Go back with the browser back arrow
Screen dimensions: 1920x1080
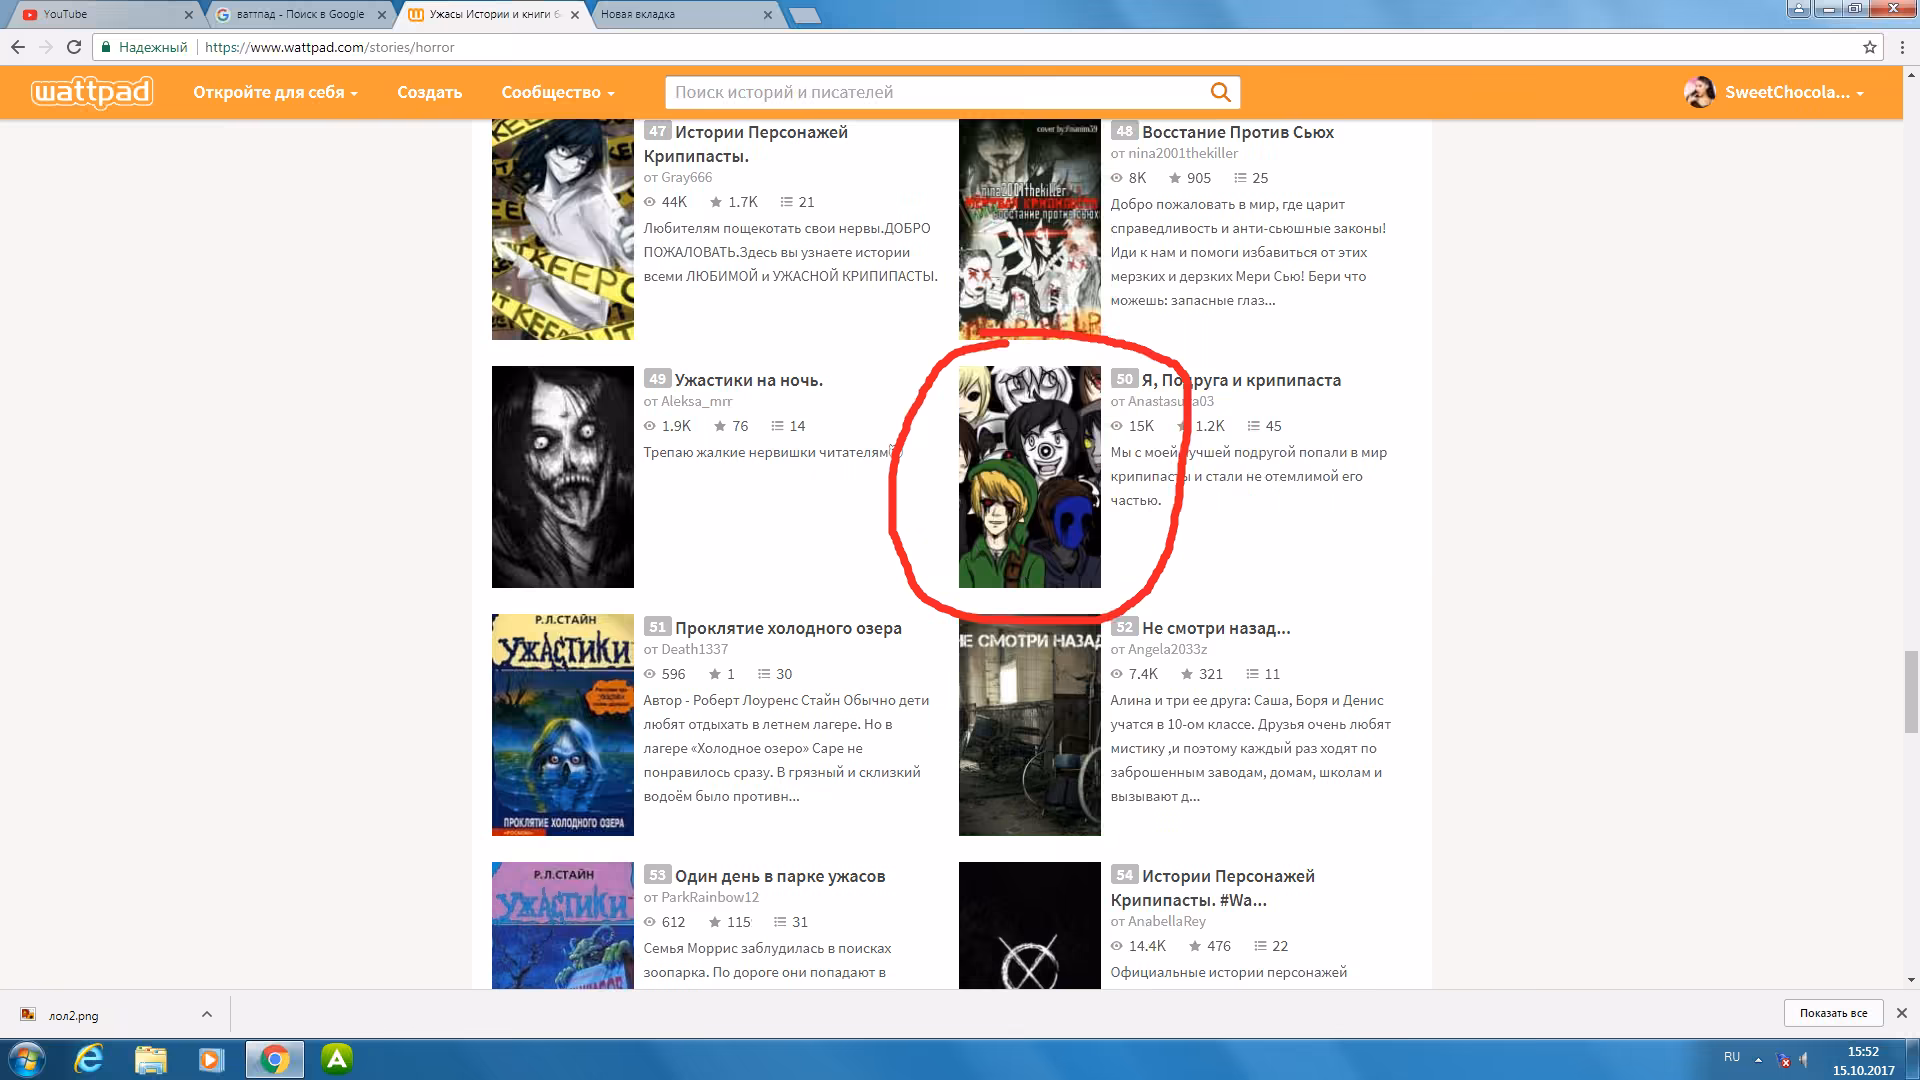[18, 47]
